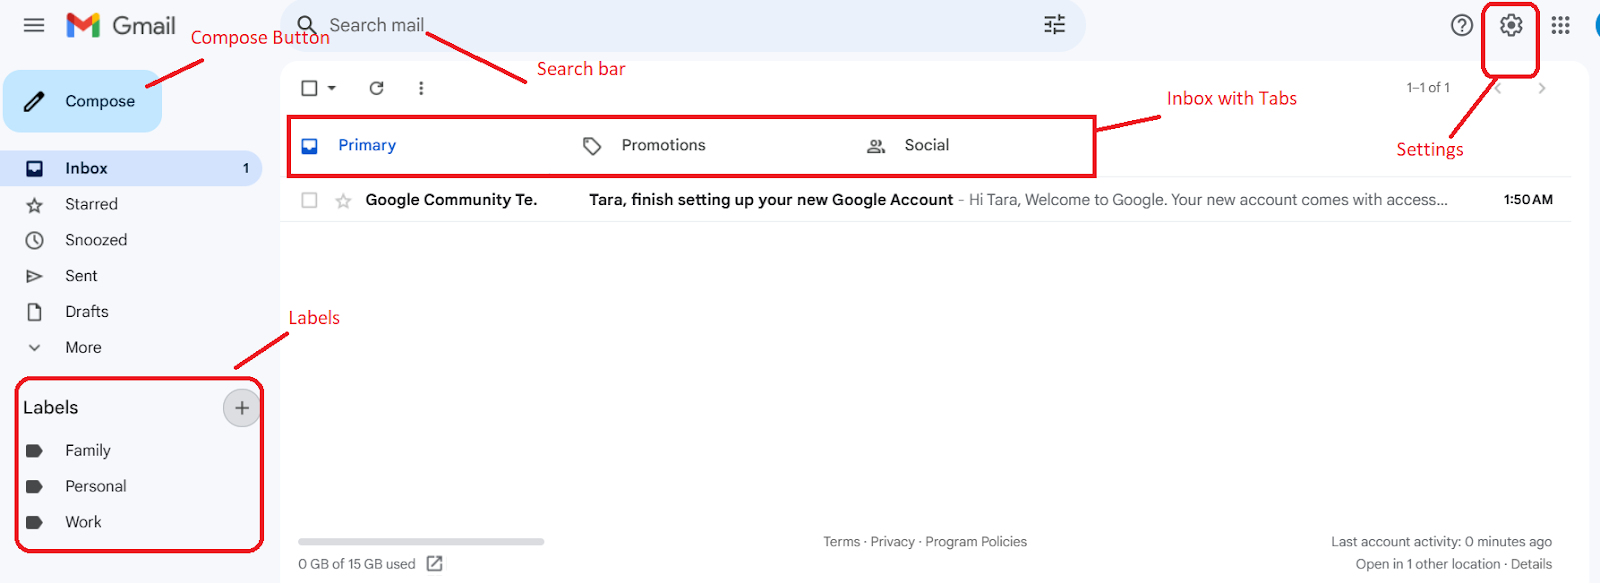
Task: Open the Support help icon
Action: point(1462,25)
